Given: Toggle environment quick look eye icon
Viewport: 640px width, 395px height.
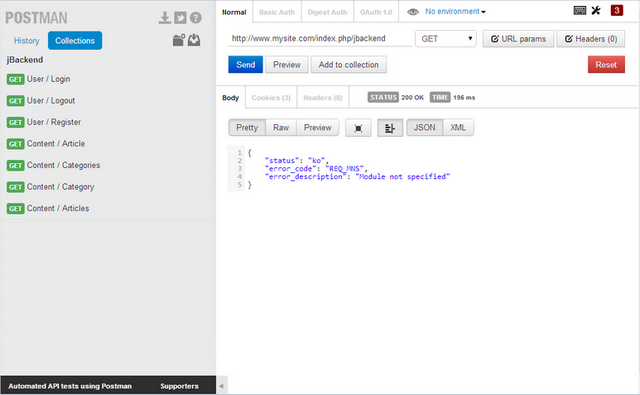Looking at the screenshot, I should pos(413,12).
